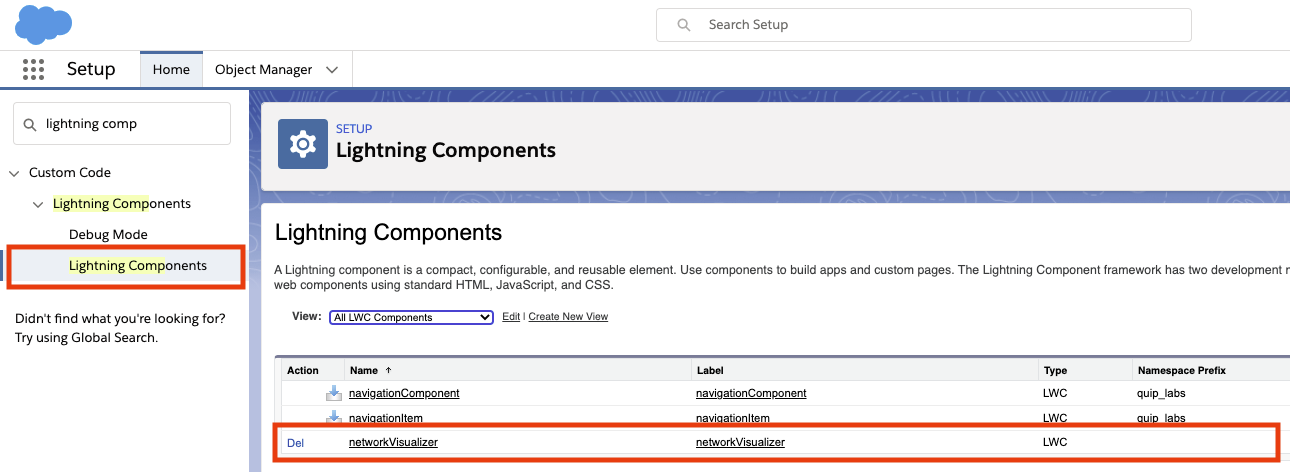Open the navigationItem name link

pos(385,418)
